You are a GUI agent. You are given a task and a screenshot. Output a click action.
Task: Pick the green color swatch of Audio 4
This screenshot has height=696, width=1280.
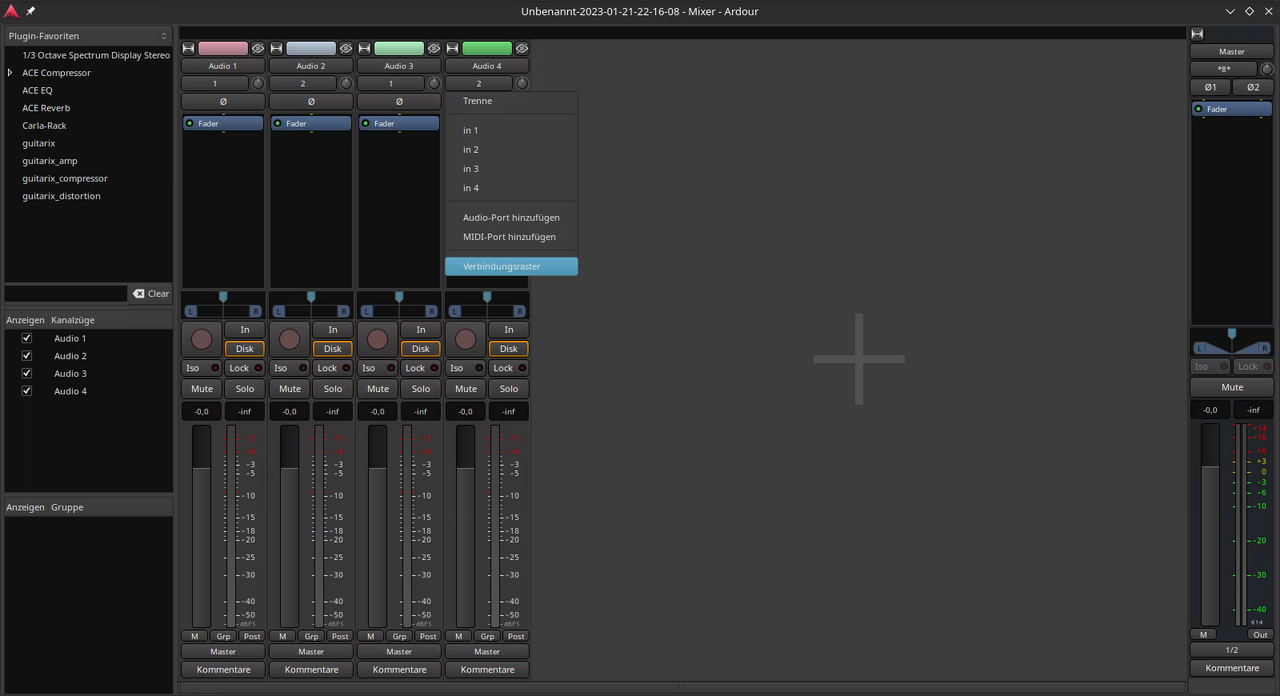pos(487,48)
